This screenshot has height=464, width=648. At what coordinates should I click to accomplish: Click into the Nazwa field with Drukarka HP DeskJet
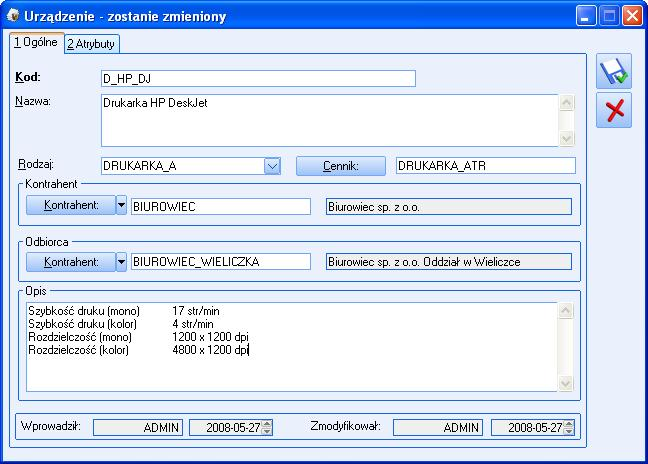click(329, 120)
